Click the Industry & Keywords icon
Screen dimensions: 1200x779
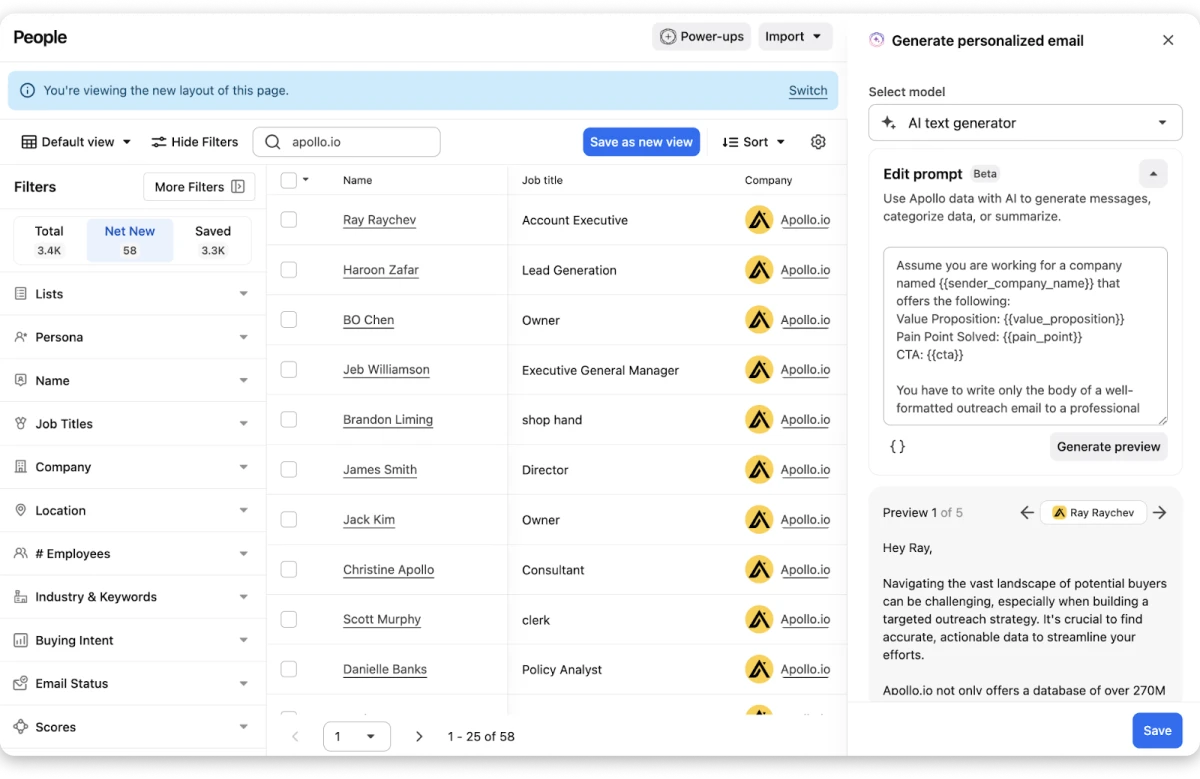coord(21,597)
